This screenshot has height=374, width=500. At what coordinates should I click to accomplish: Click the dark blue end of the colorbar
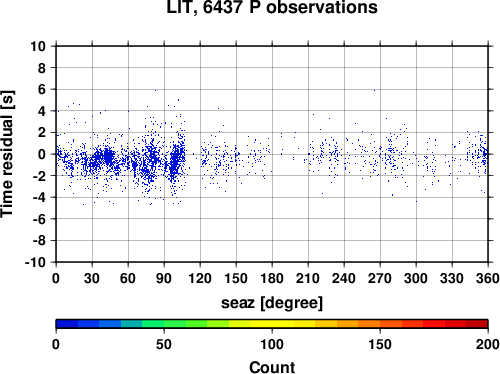pyautogui.click(x=67, y=324)
